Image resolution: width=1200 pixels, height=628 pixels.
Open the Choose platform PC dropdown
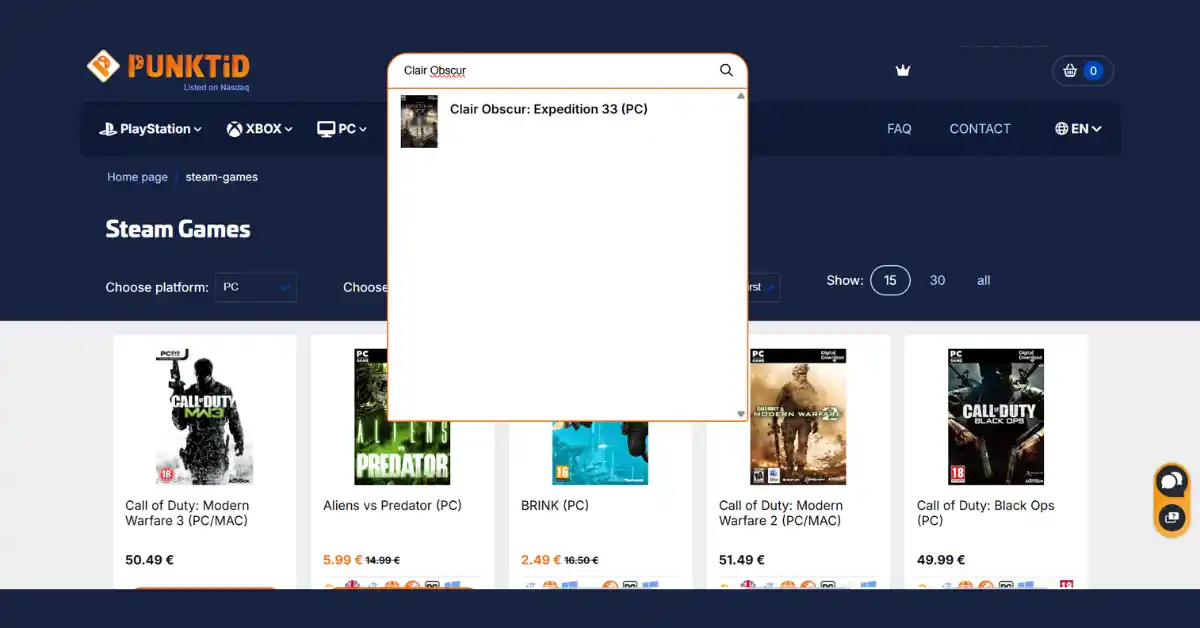point(256,287)
